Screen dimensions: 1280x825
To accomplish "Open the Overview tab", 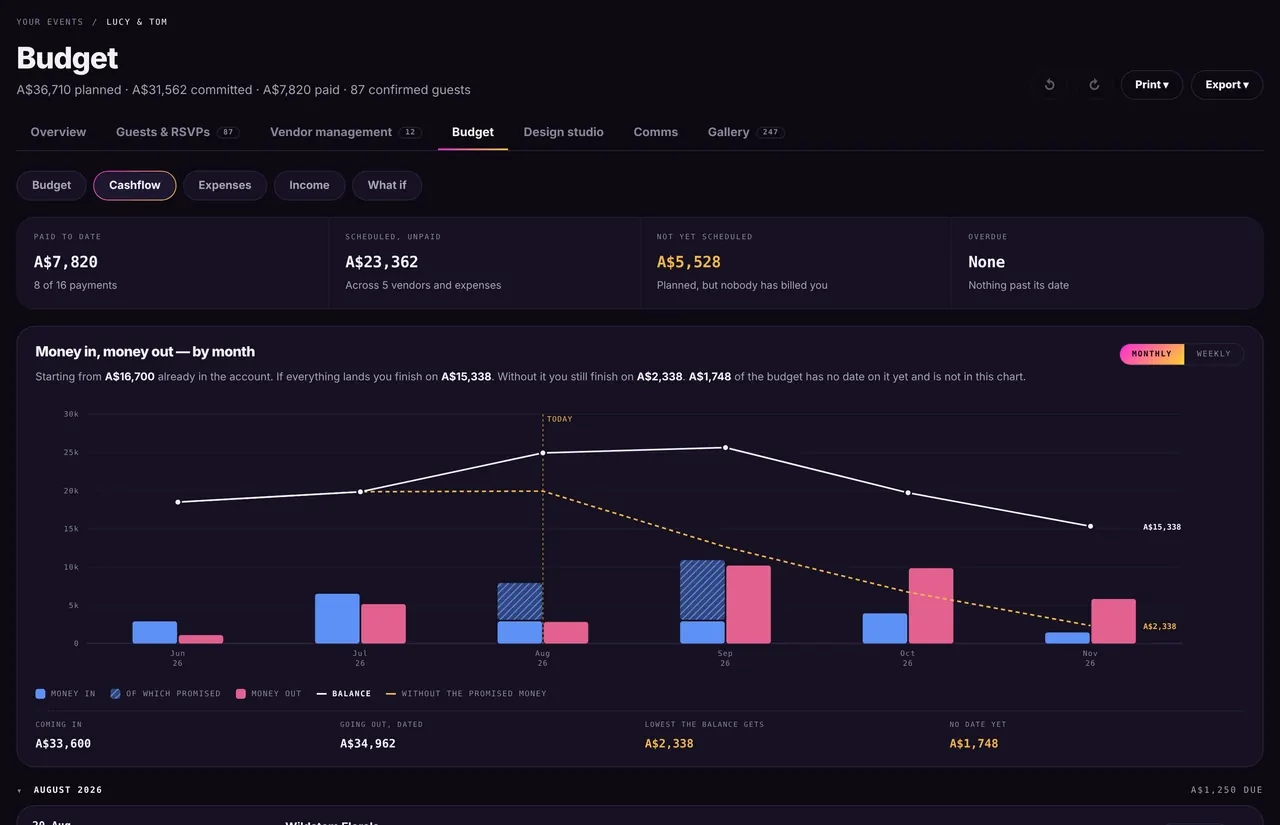I will [58, 132].
